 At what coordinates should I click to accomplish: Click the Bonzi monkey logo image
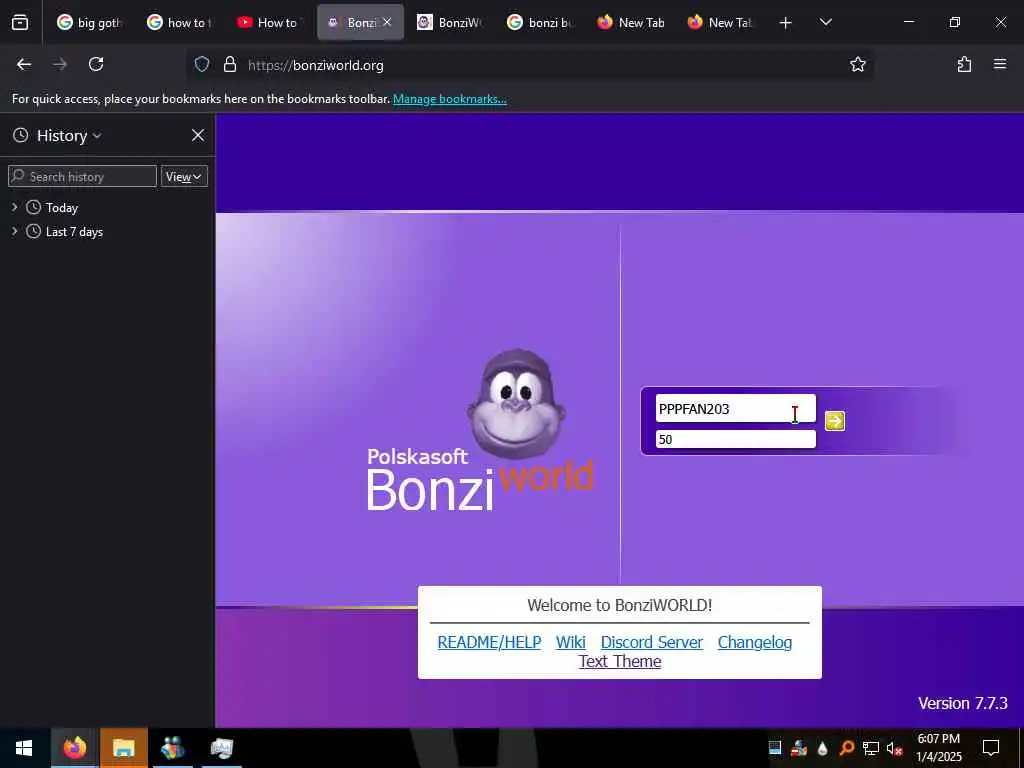[x=516, y=405]
